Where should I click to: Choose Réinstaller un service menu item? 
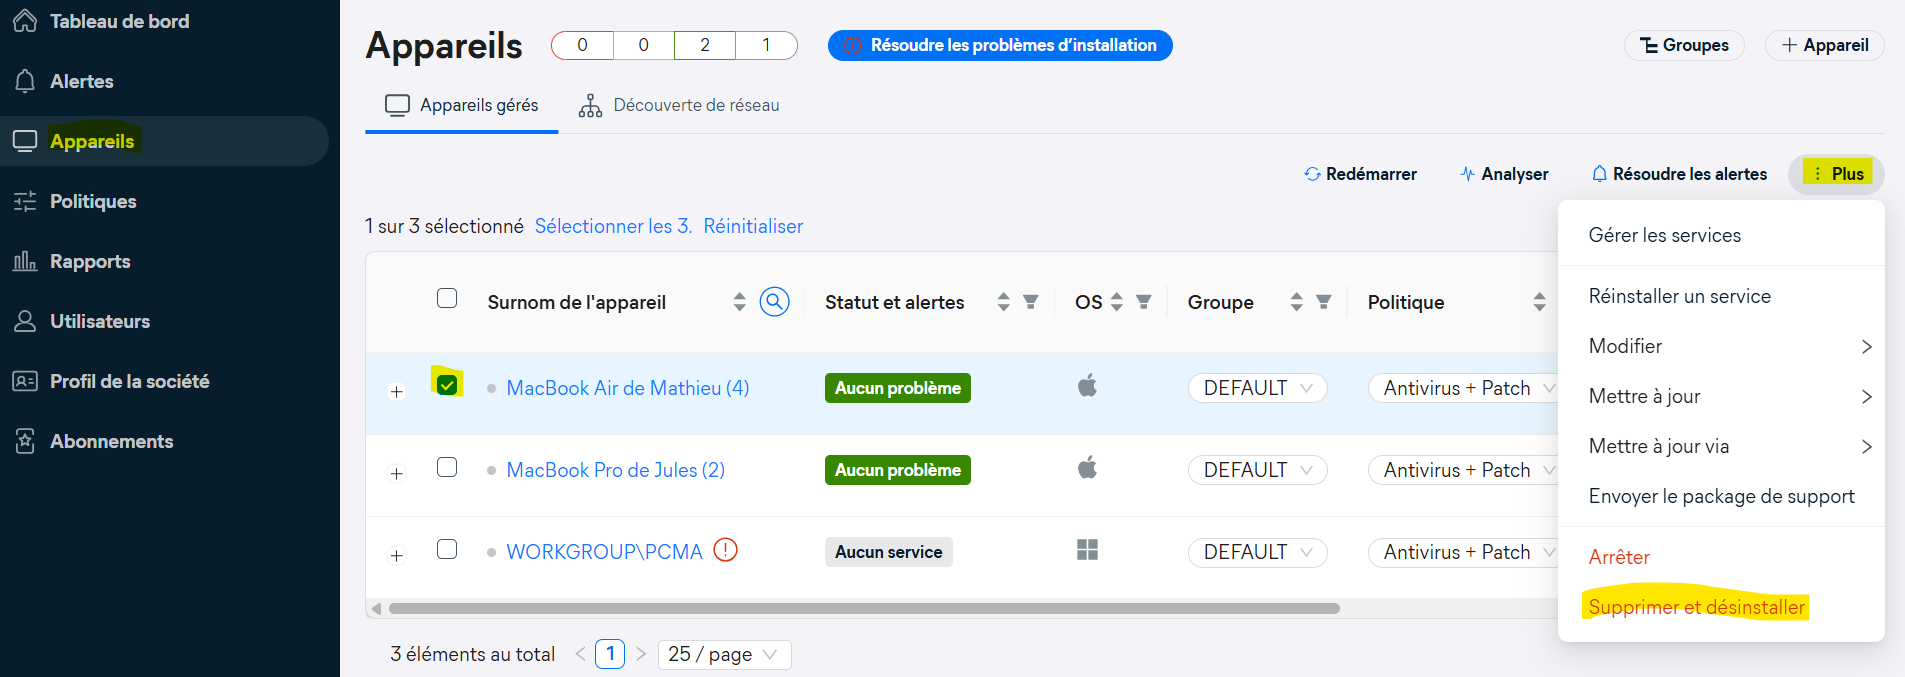[x=1721, y=296]
